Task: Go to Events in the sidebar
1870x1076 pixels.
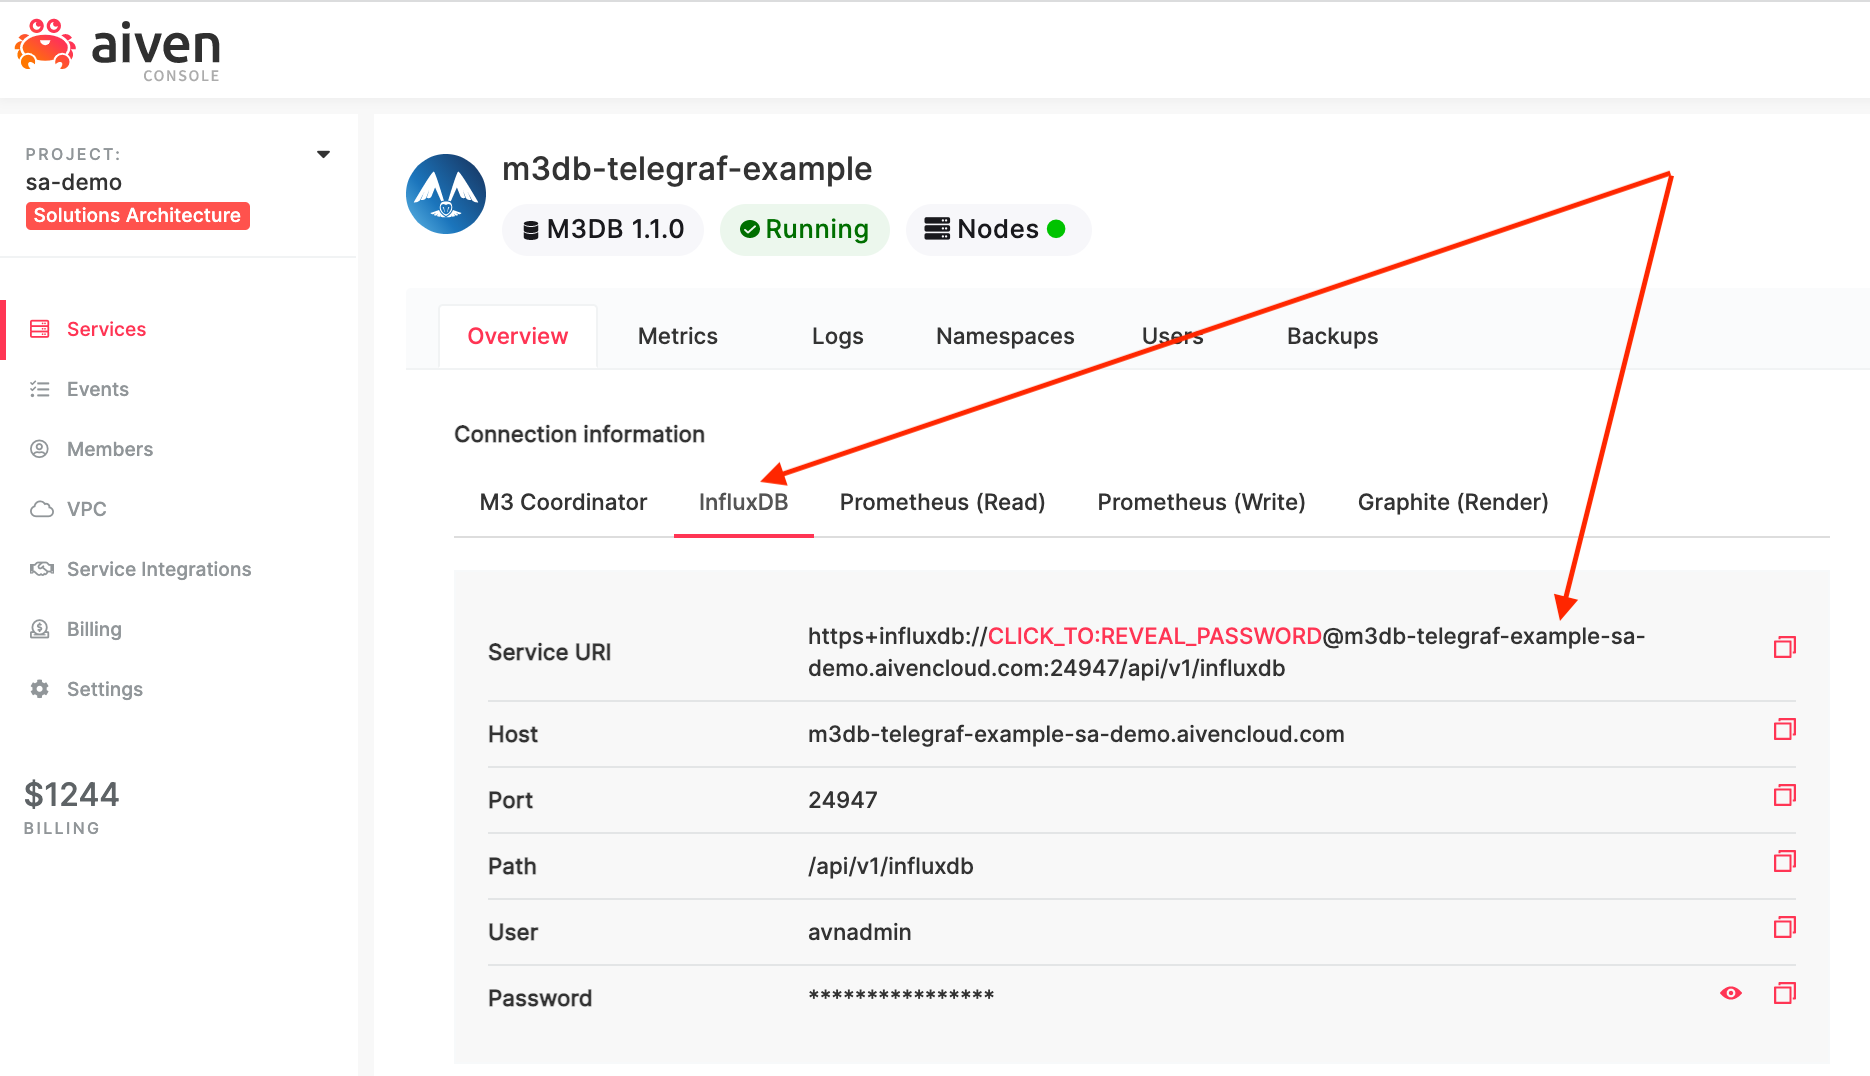Action: coord(98,389)
